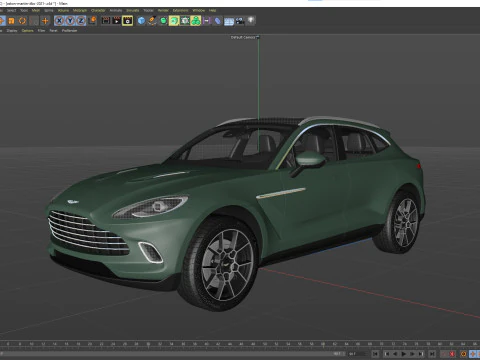Click frame 30 on timeline ruler

click(x=148, y=344)
